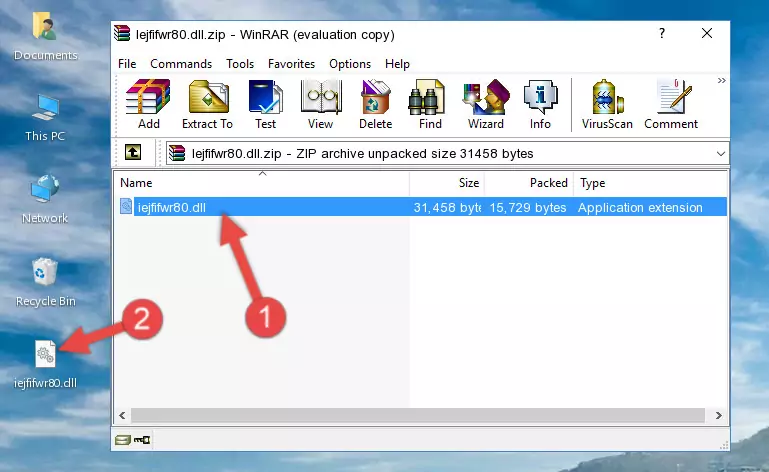Sort by the Size column header
This screenshot has height=472, width=769.
pyautogui.click(x=447, y=183)
